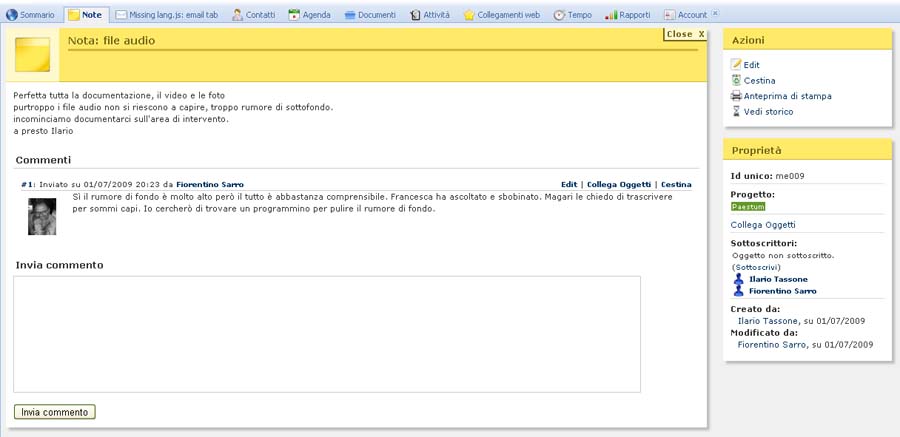Click the yellow sticky note icon
900x437 pixels.
point(34,54)
